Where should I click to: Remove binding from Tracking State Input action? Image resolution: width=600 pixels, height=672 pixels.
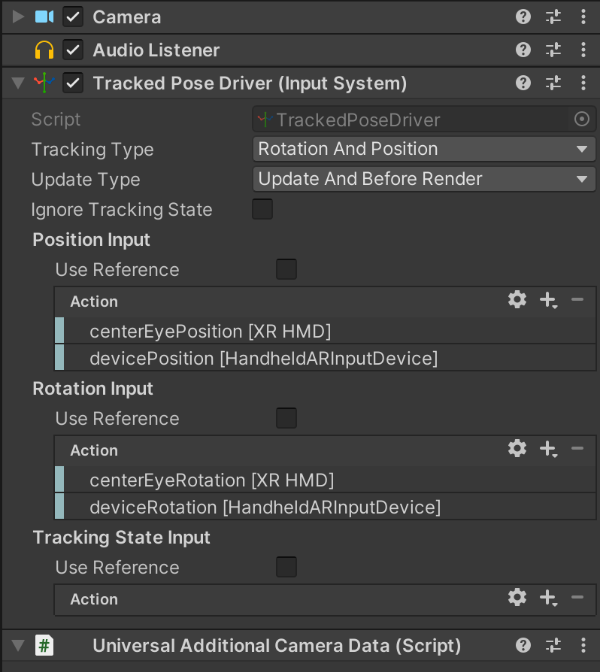577,597
